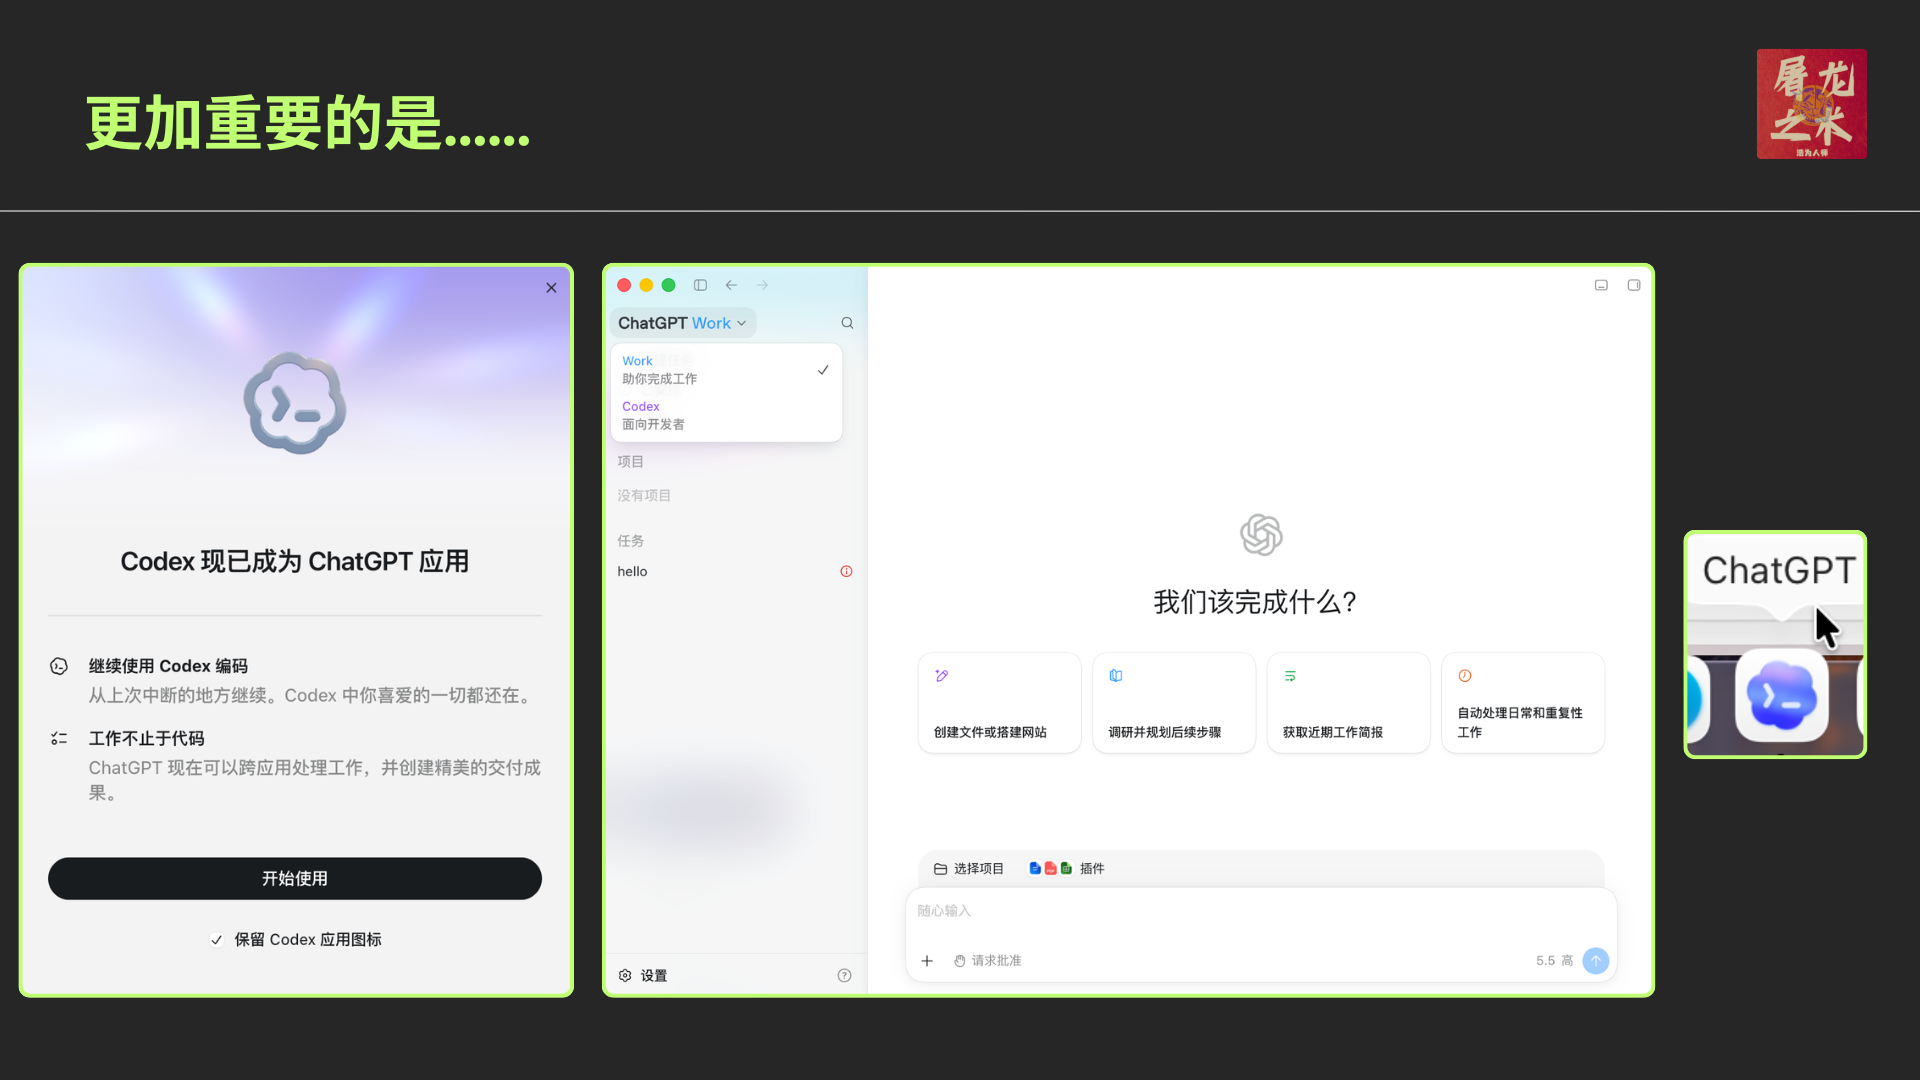
Task: Close the Codex announcement dialog
Action: pyautogui.click(x=551, y=288)
